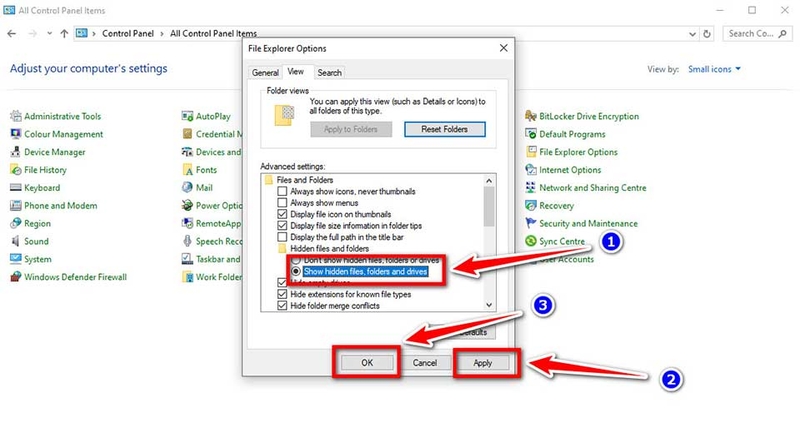The image size is (800, 448).
Task: Open the Administrative Tools icon
Action: pos(16,116)
